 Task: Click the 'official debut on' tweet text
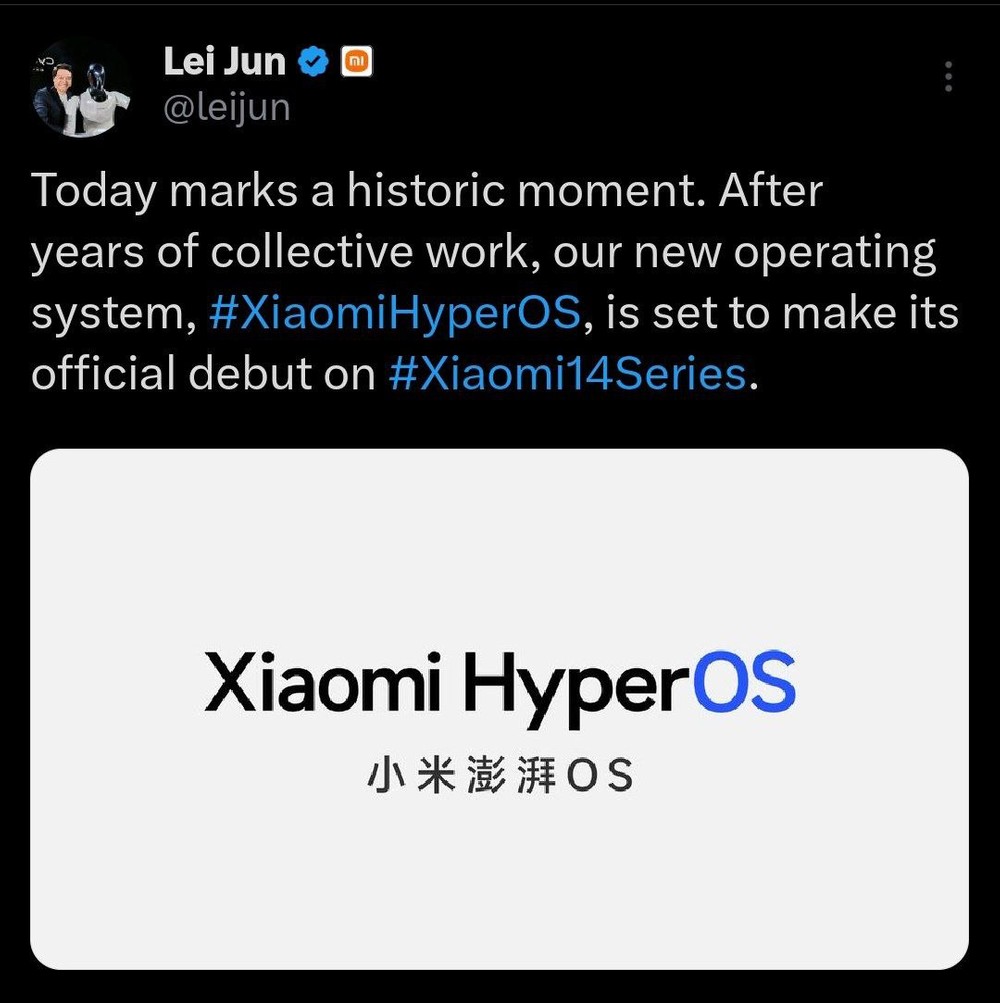[x=203, y=374]
